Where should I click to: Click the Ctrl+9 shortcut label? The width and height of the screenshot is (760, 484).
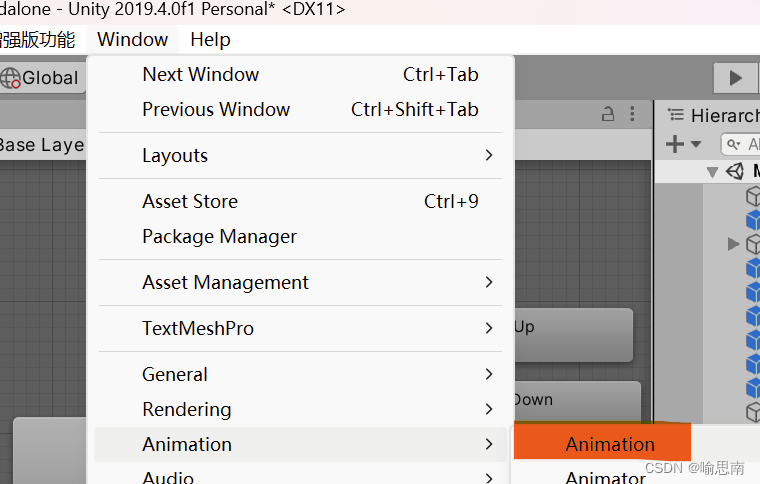[451, 202]
